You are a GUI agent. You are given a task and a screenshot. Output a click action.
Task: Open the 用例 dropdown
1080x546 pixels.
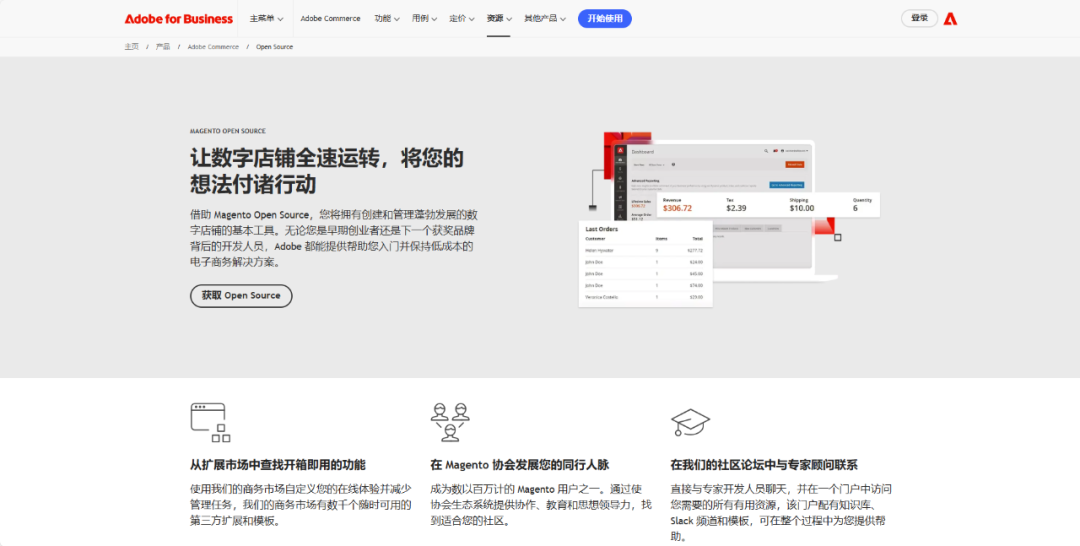click(424, 19)
